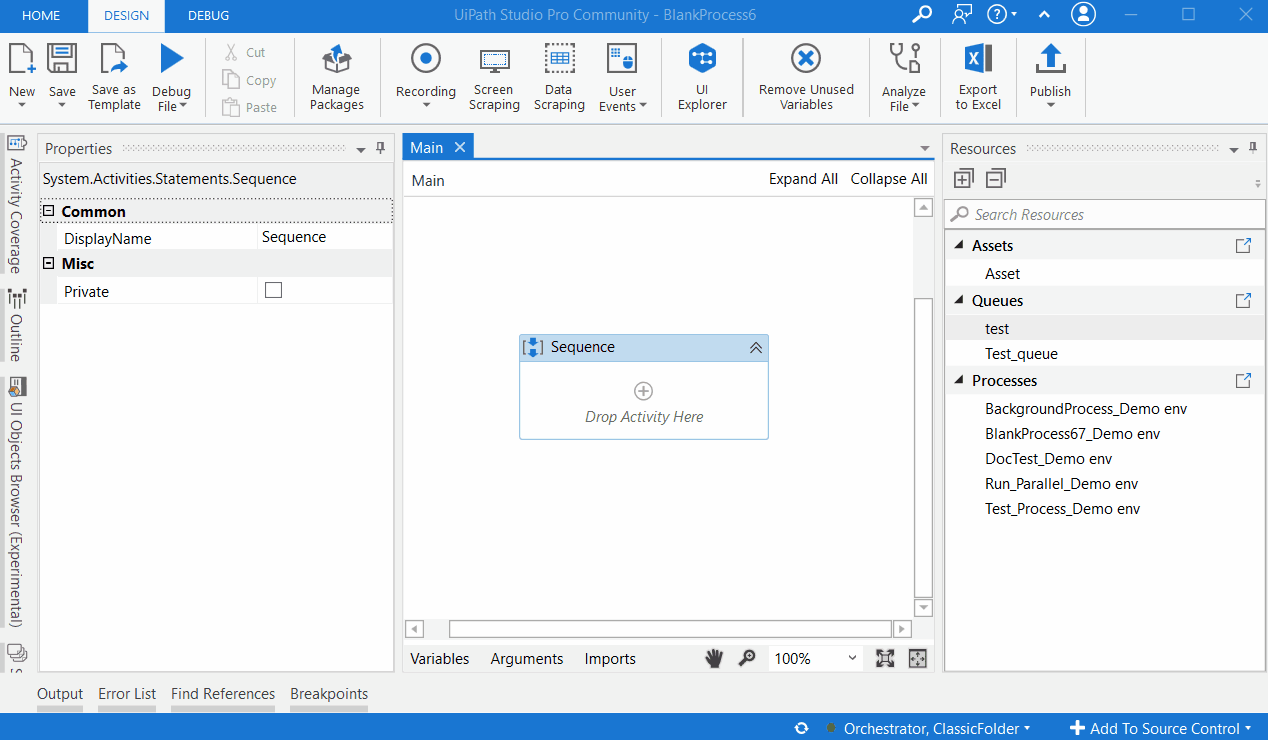Launch Data Scraping
The width and height of the screenshot is (1268, 740).
pos(559,77)
